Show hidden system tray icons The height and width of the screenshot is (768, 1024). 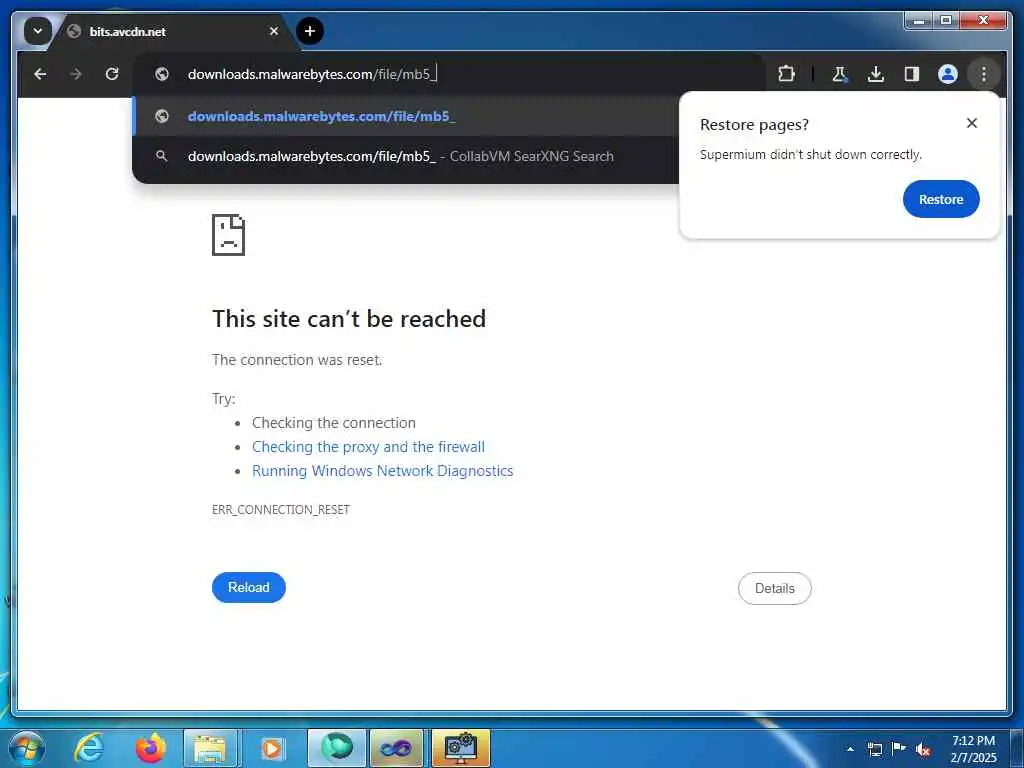point(850,749)
